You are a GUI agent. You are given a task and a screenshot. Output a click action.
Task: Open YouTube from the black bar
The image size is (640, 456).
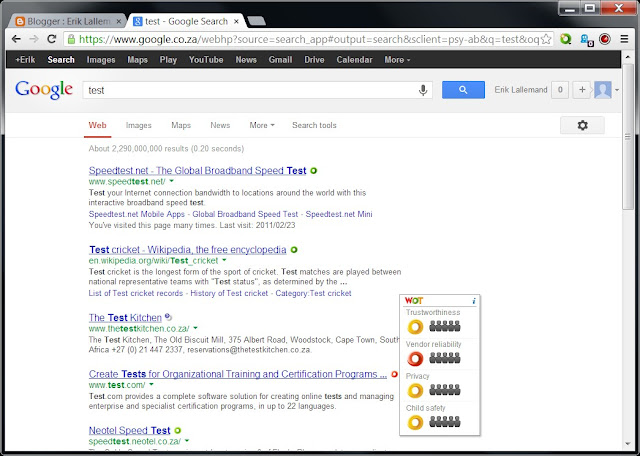[206, 60]
